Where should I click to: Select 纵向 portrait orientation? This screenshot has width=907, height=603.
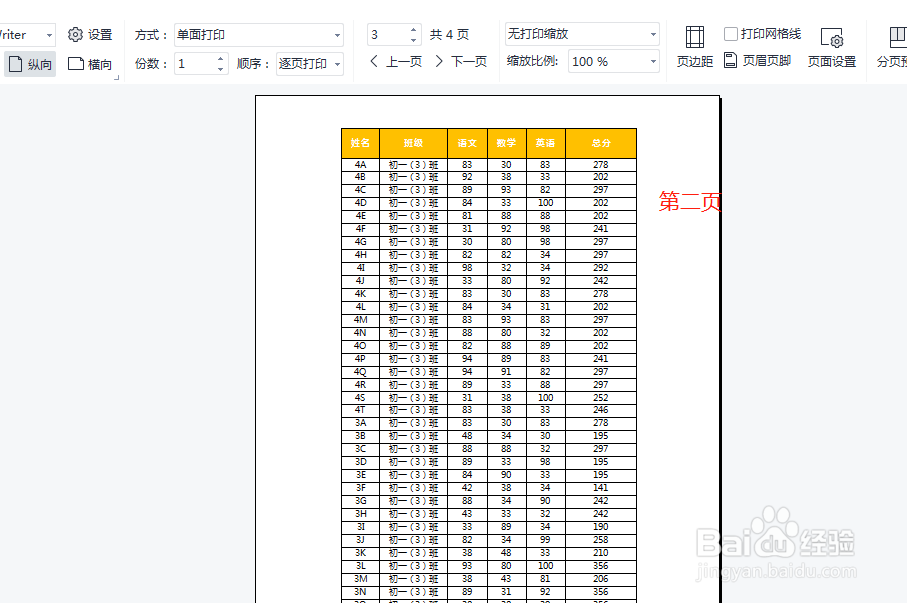click(x=30, y=64)
